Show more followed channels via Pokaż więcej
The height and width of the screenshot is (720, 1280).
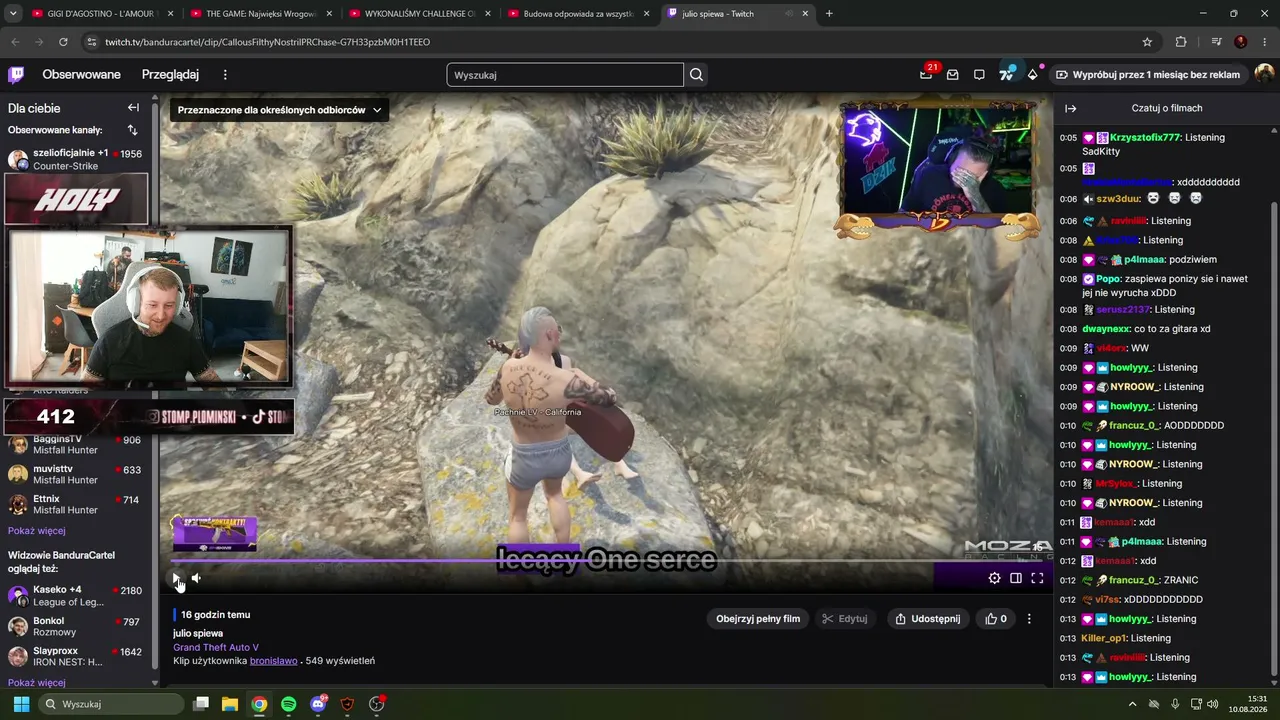click(37, 531)
